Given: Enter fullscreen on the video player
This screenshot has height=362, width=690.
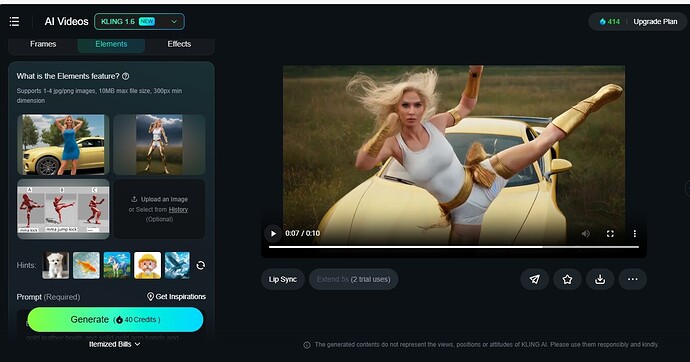Looking at the screenshot, I should [610, 234].
